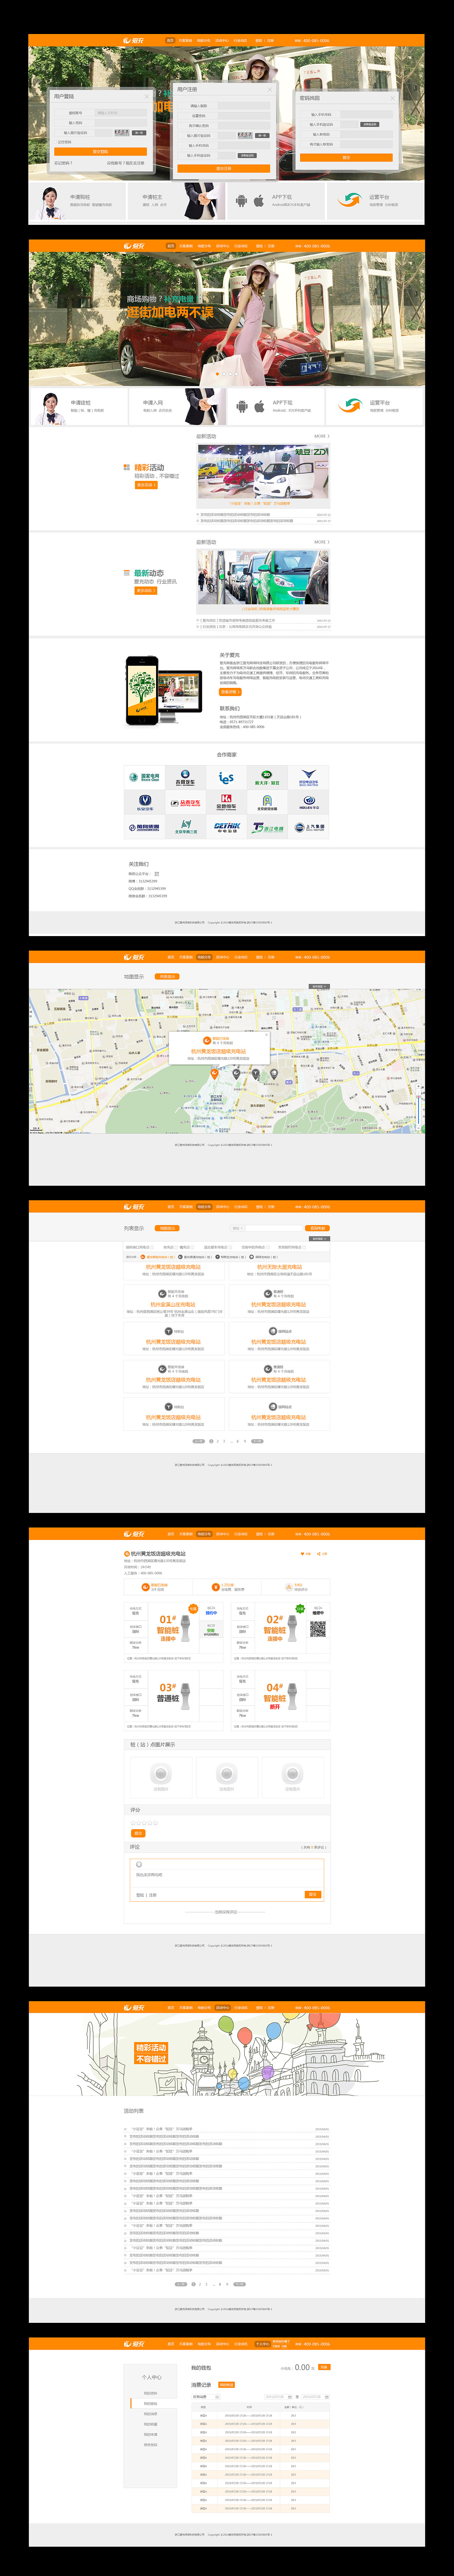
Task: Open the 国家电网 partner logo
Action: tap(145, 777)
